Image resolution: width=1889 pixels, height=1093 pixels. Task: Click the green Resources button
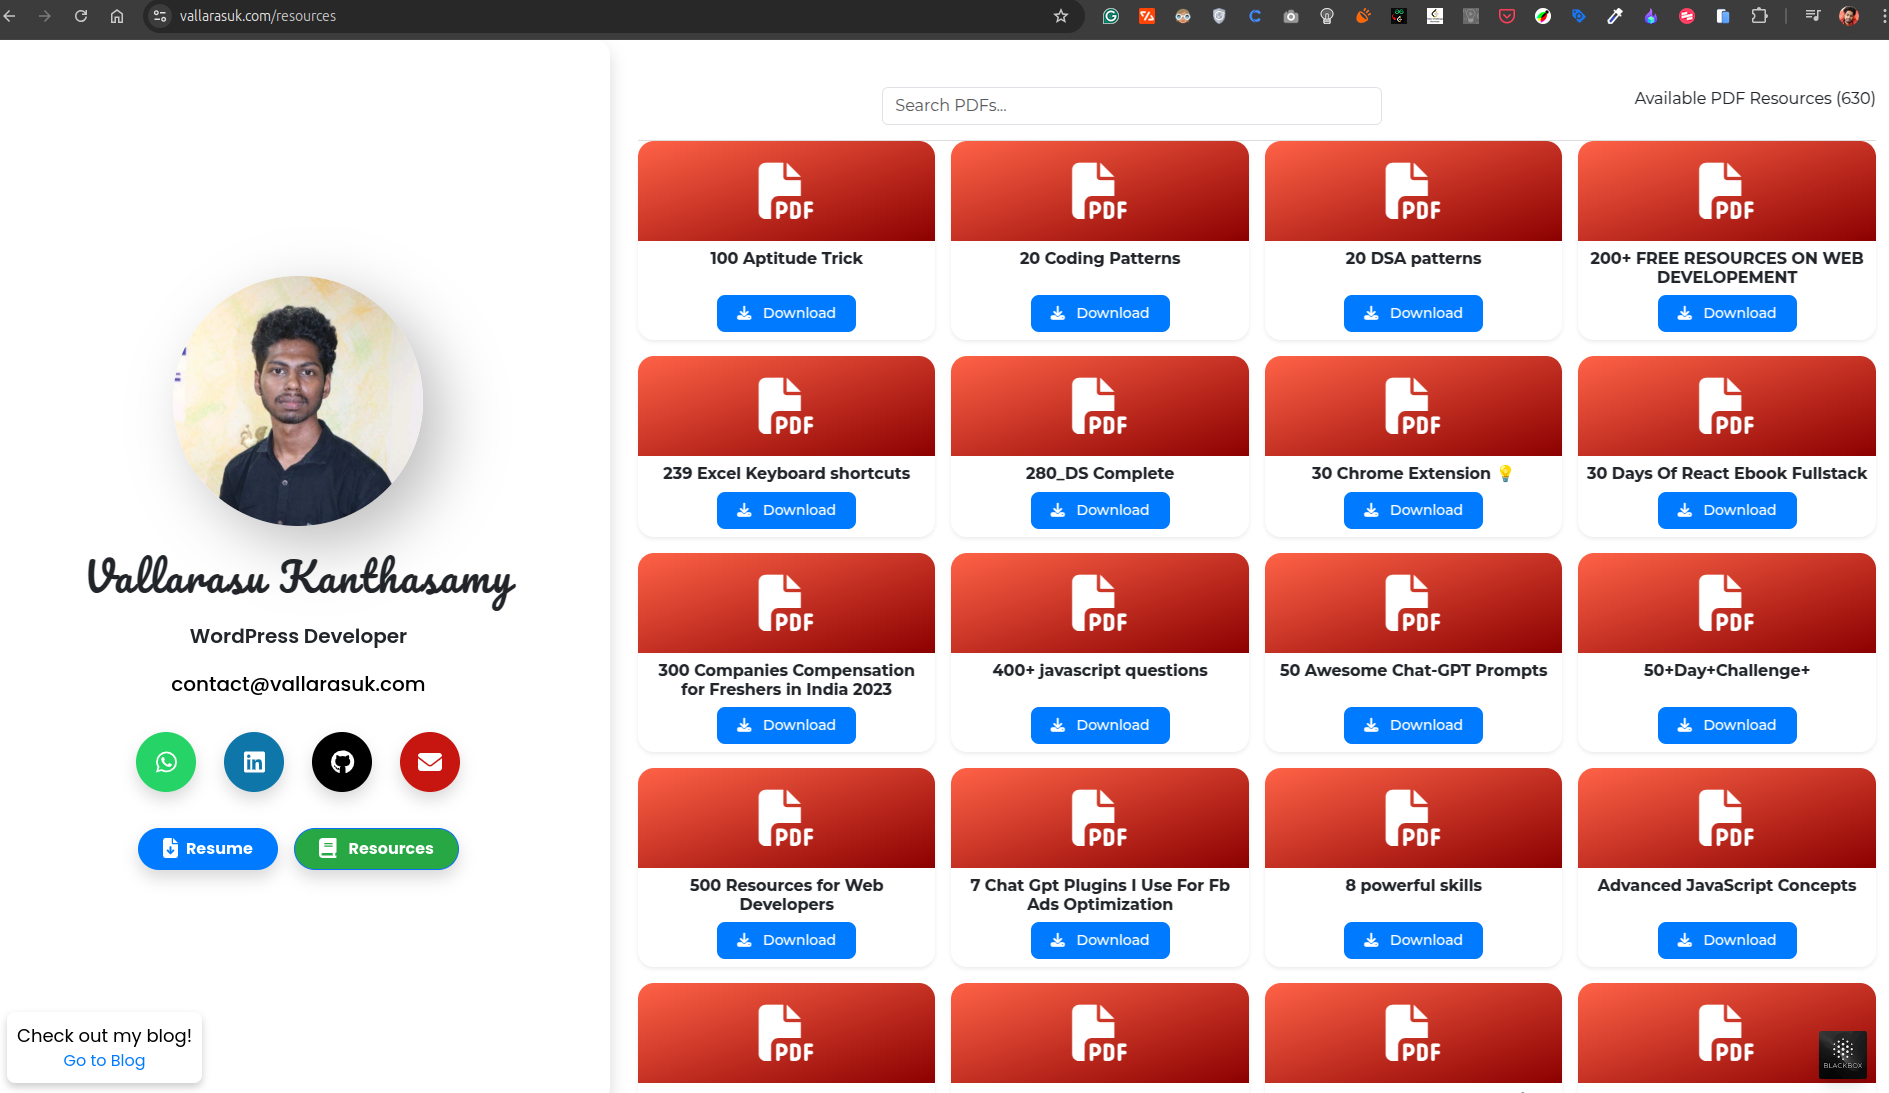click(376, 848)
